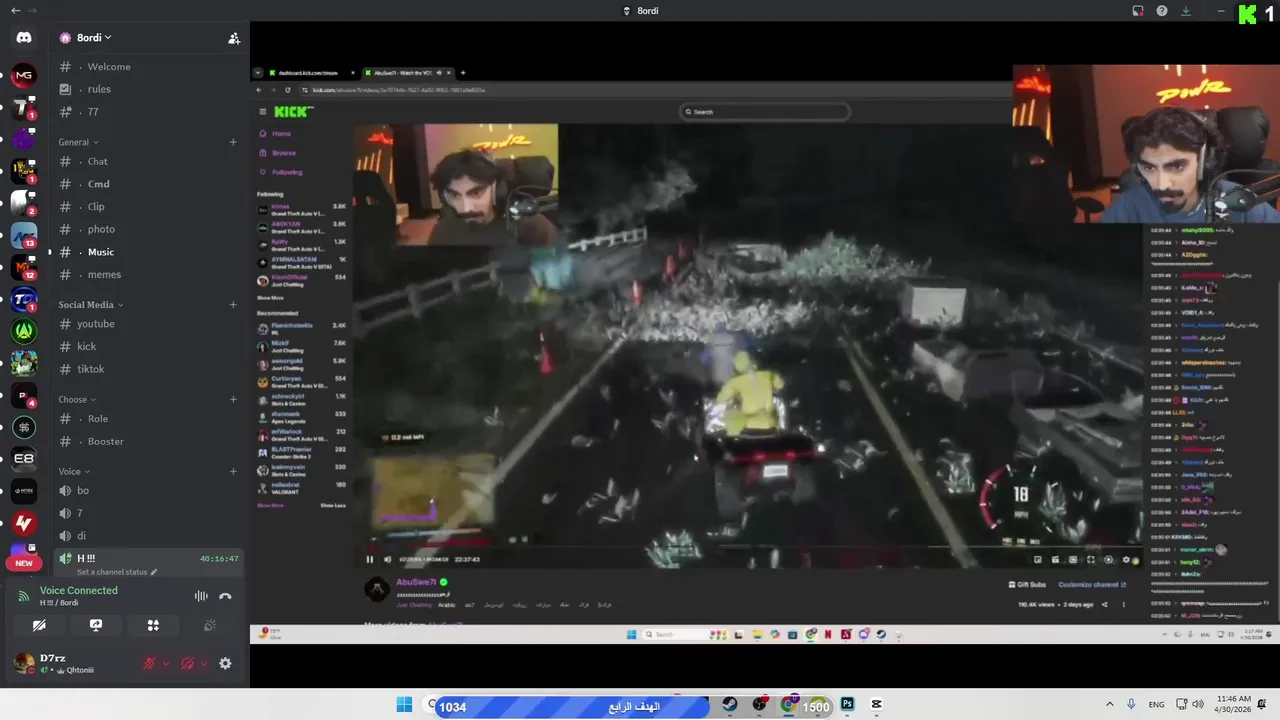The image size is (1280, 720).
Task: Collapse the Social Media category
Action: coord(90,304)
